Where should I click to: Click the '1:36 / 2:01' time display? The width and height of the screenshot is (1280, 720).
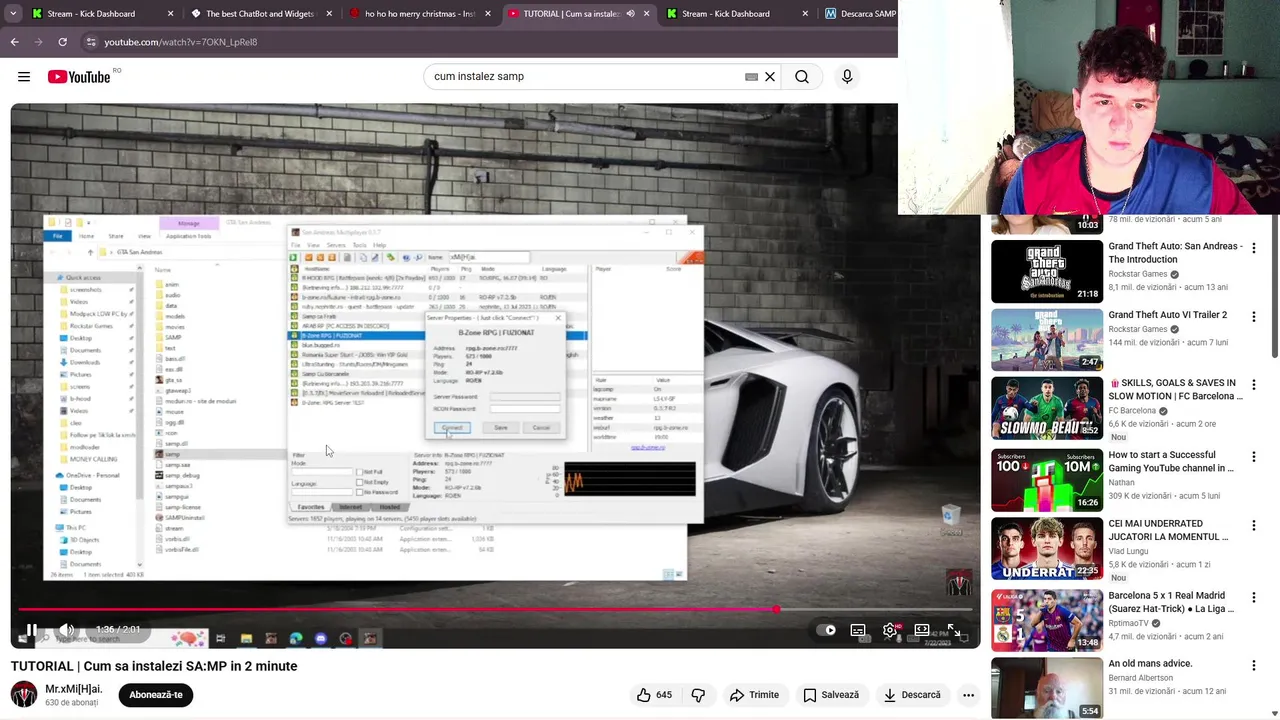coord(117,630)
